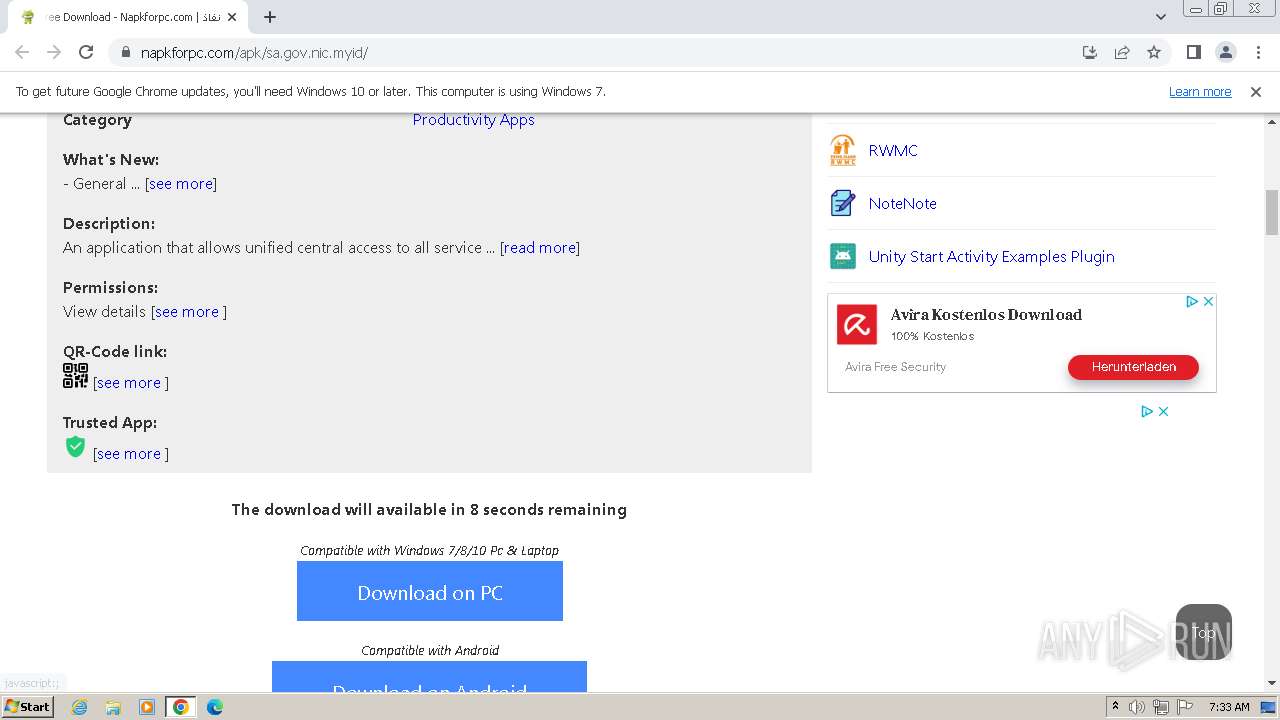The height and width of the screenshot is (720, 1280).
Task: Click the taskbar clock 7:33 AM
Action: coord(1229,707)
